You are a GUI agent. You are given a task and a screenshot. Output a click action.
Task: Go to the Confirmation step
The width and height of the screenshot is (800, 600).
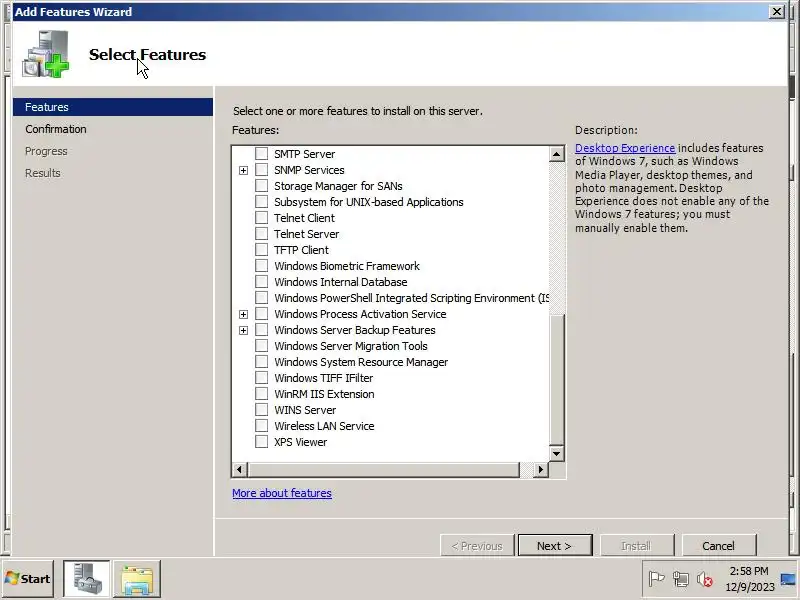point(56,129)
